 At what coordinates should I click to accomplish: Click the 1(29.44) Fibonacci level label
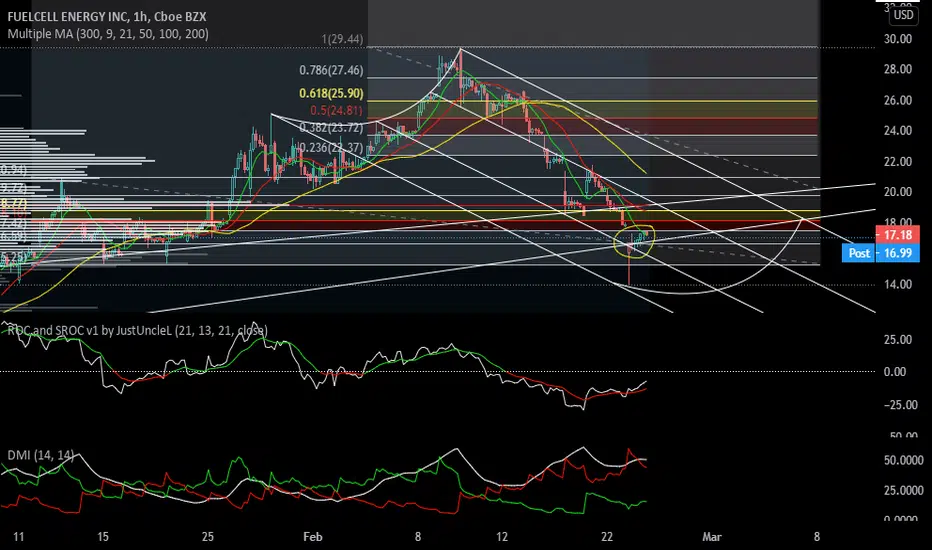[342, 39]
